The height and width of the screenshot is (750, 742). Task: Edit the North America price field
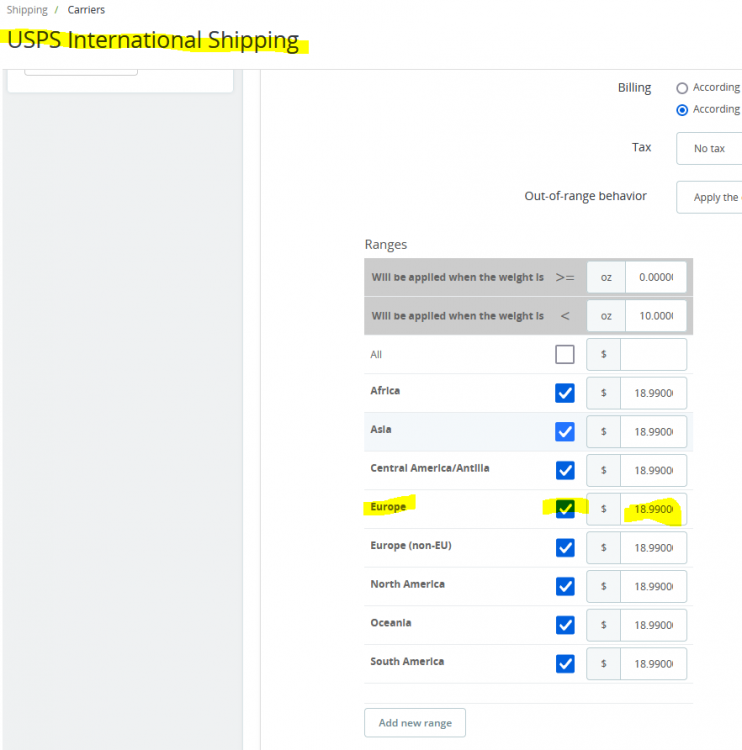coord(653,586)
